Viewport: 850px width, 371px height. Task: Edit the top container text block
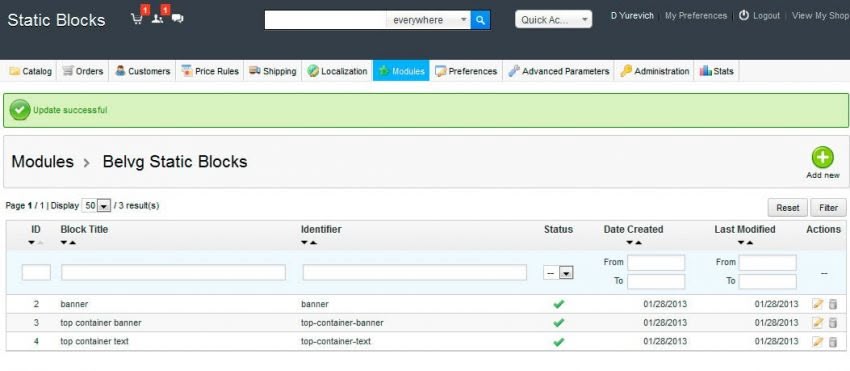(817, 342)
